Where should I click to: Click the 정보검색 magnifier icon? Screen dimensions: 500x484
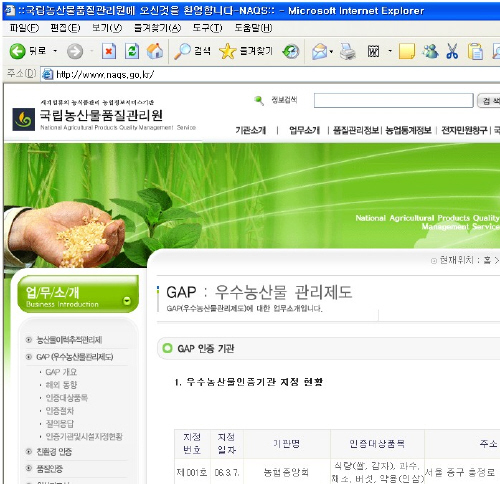coord(259,100)
